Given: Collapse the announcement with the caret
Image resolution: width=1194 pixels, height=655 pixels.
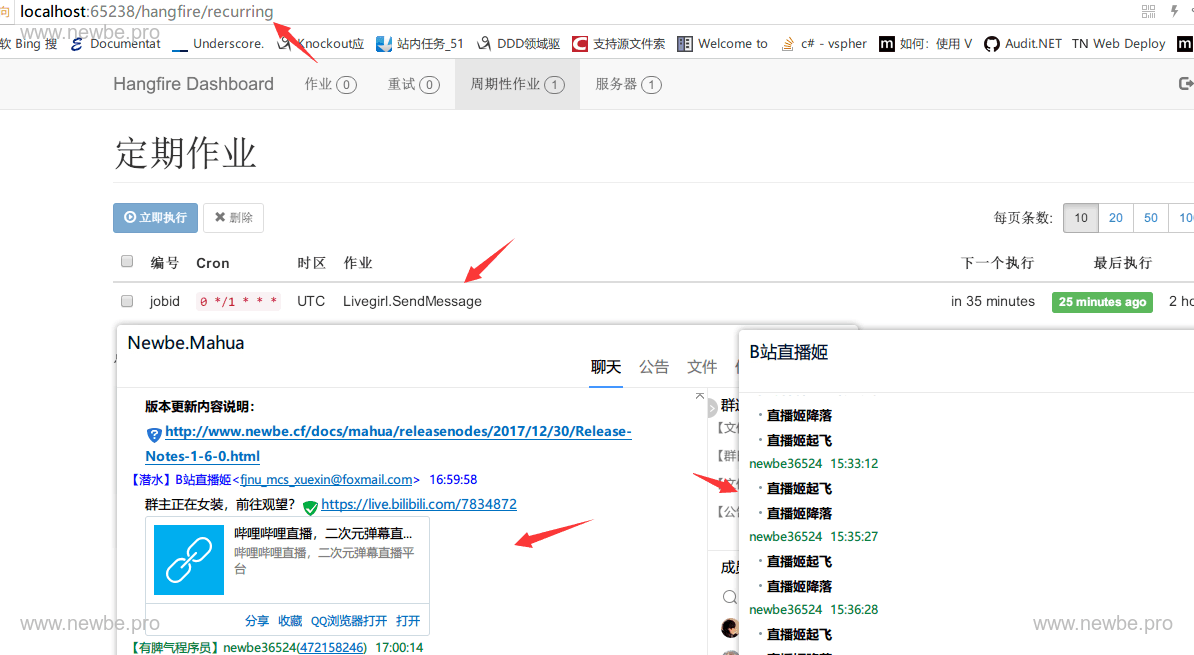Looking at the screenshot, I should coord(700,396).
